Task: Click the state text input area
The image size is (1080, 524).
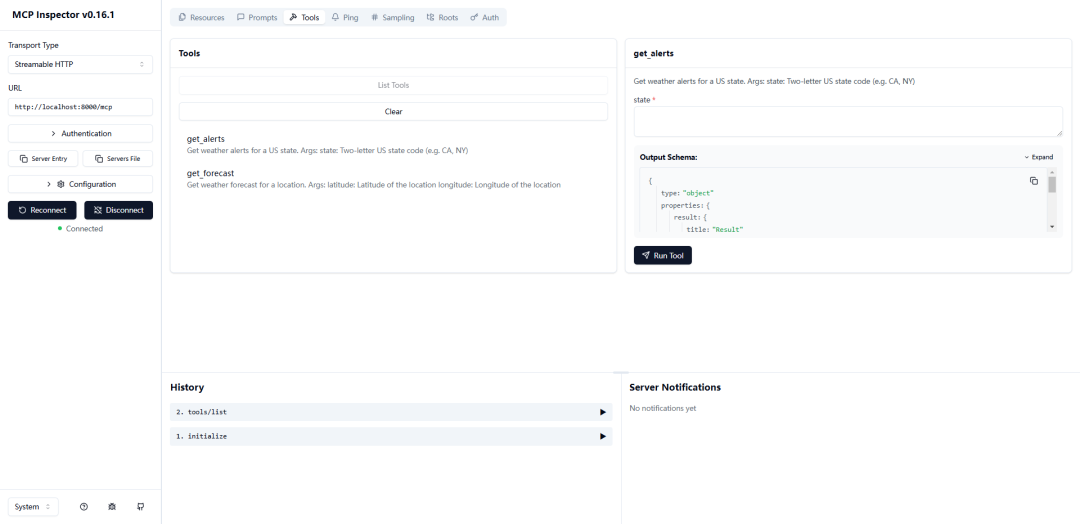Action: [x=848, y=121]
